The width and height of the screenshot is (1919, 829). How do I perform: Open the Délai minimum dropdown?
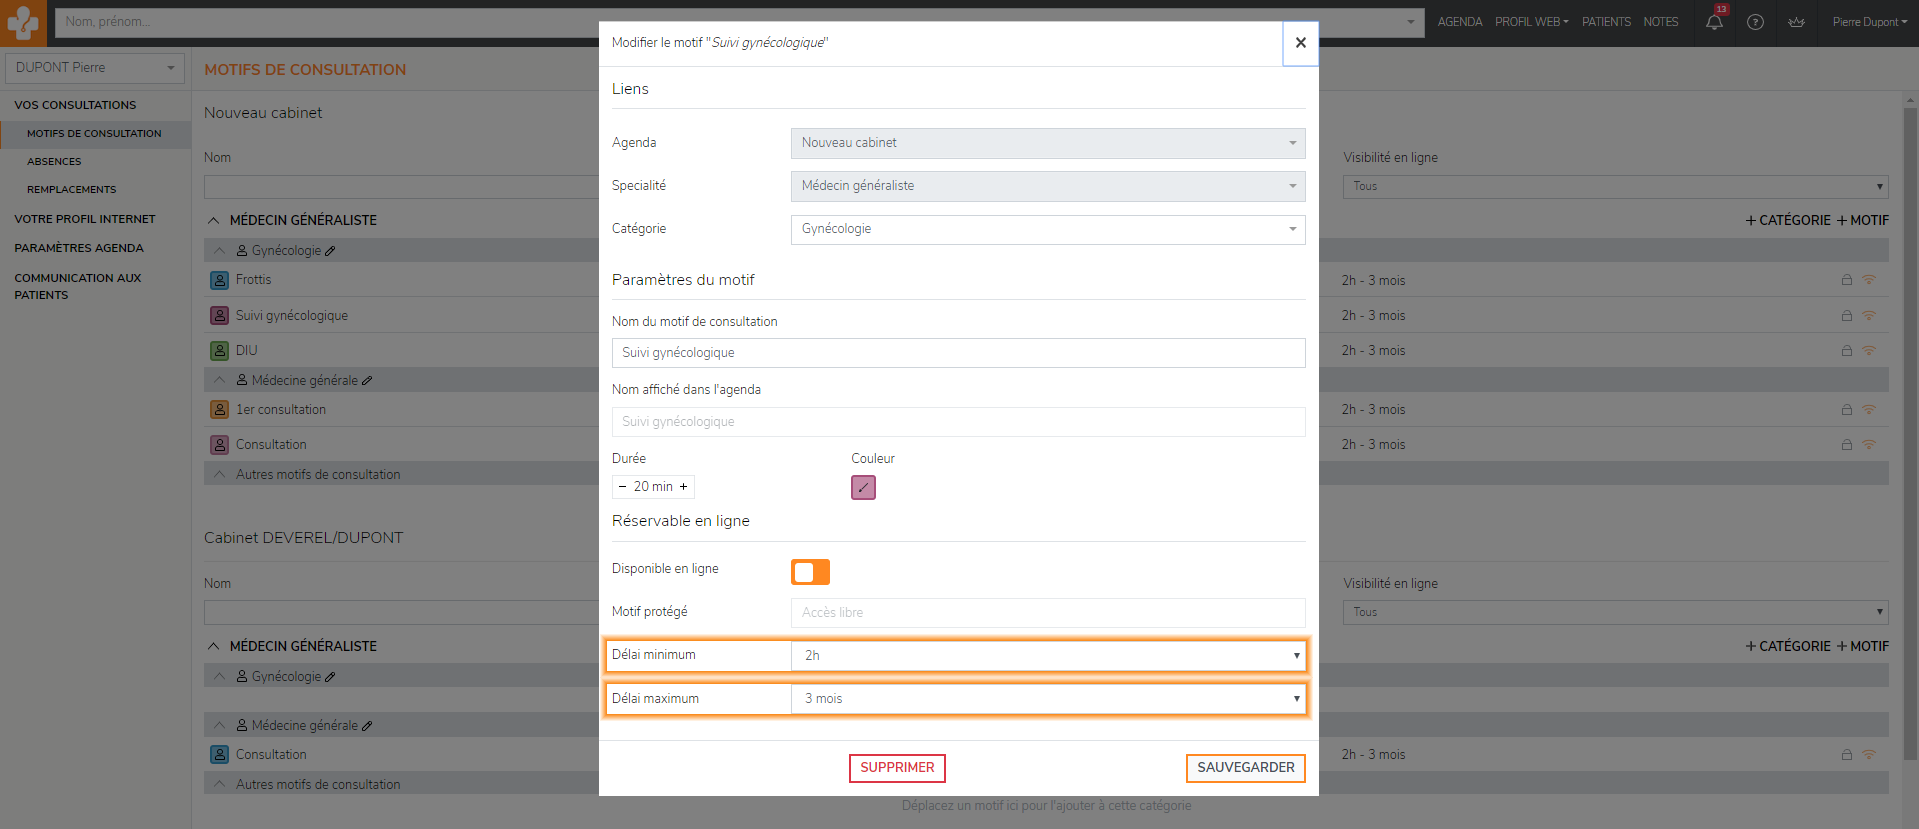(x=1047, y=656)
